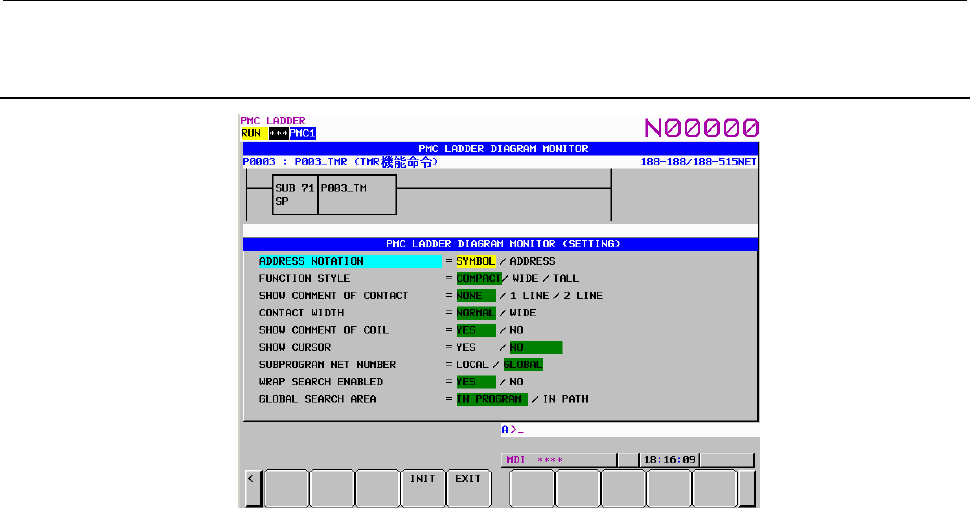Screen dimensions: 970x508
Task: Click the FUNCTION STYLE setting label
Action: click(x=304, y=279)
